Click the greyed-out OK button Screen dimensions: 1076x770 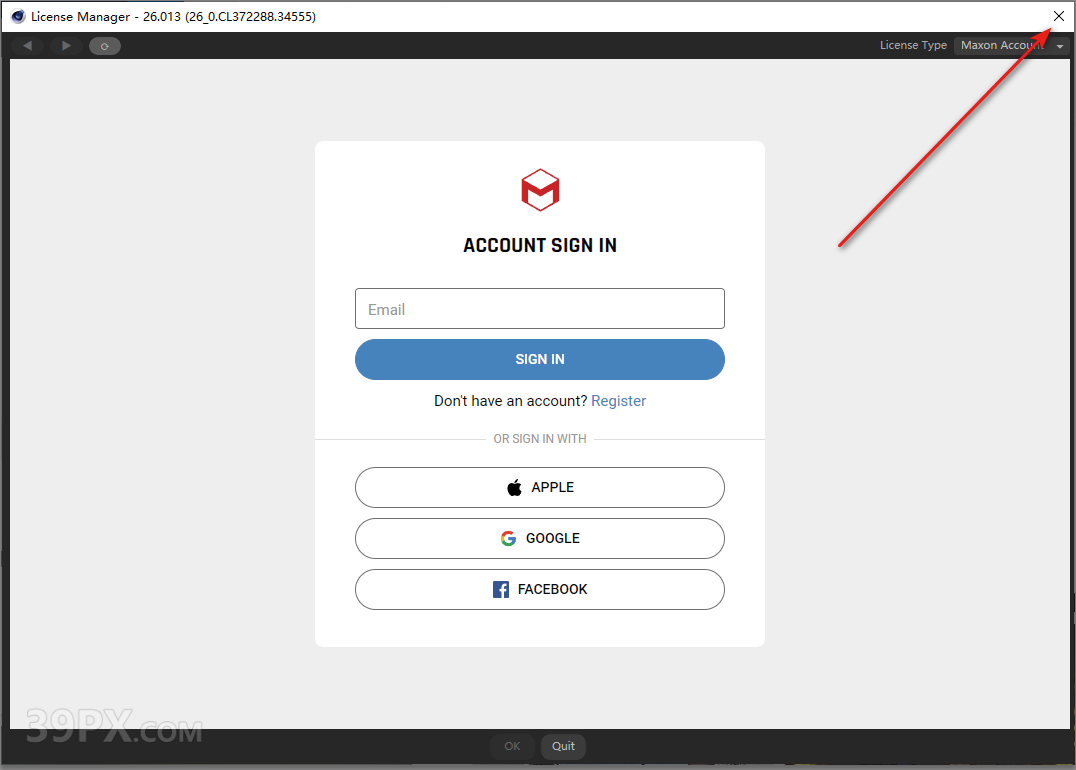click(512, 746)
